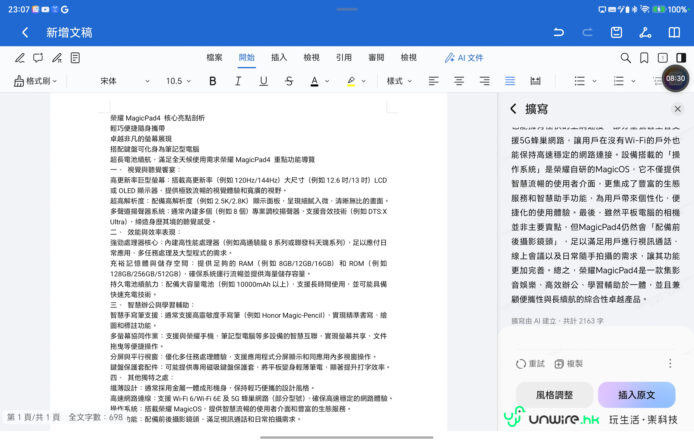Go back from 擴寫 panel
This screenshot has height=444, width=694.
(513, 109)
